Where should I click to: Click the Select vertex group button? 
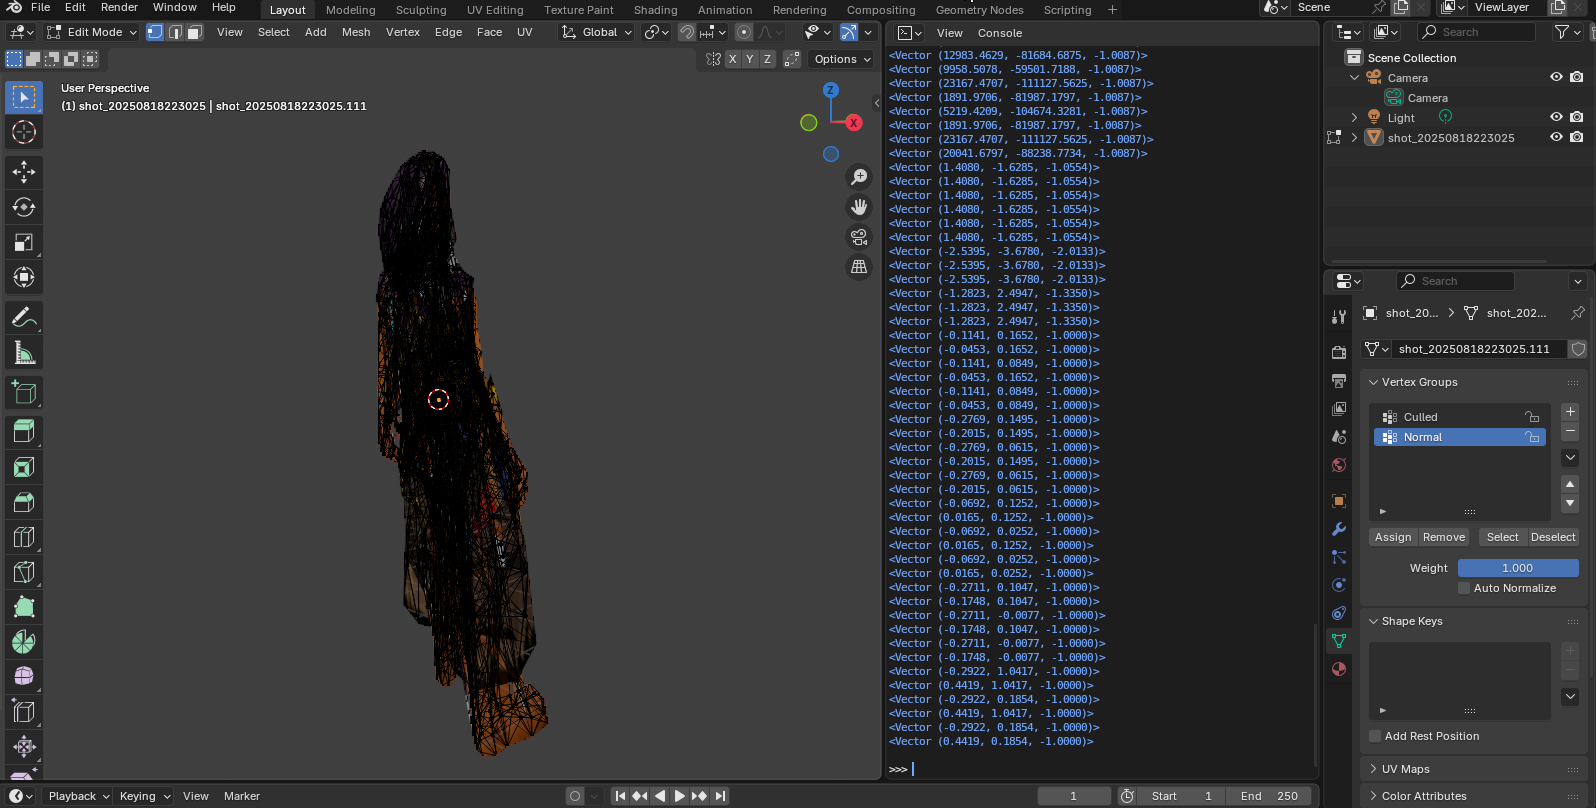tap(1502, 537)
